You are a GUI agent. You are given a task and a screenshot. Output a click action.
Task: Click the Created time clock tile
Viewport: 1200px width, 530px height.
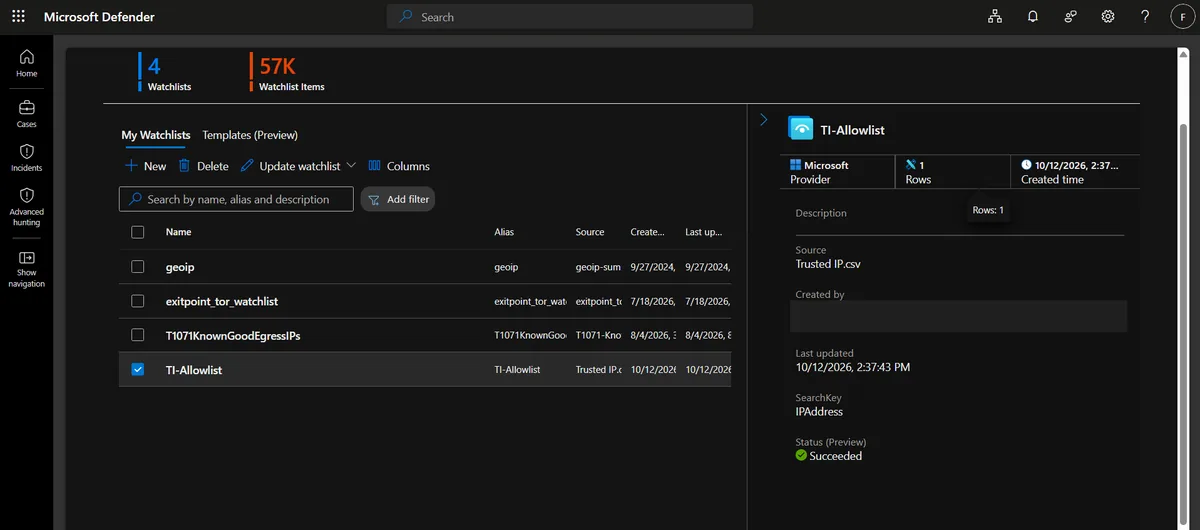pyautogui.click(x=1075, y=172)
